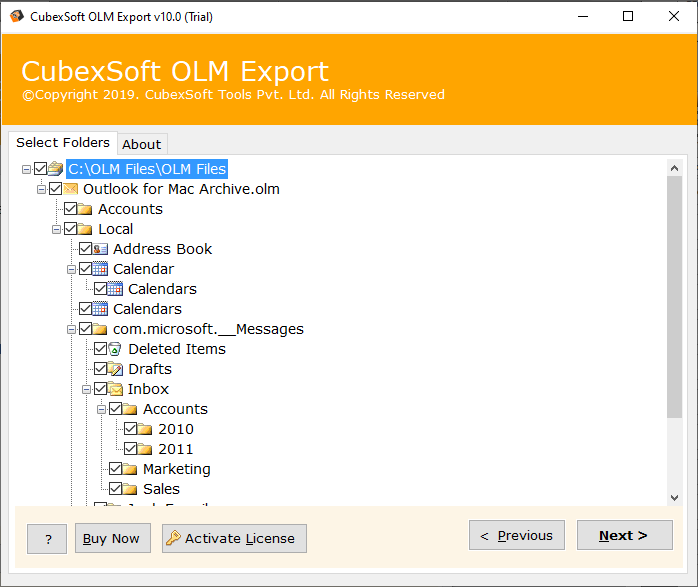This screenshot has width=698, height=587.
Task: Click the Address Book contact card icon
Action: [x=100, y=249]
